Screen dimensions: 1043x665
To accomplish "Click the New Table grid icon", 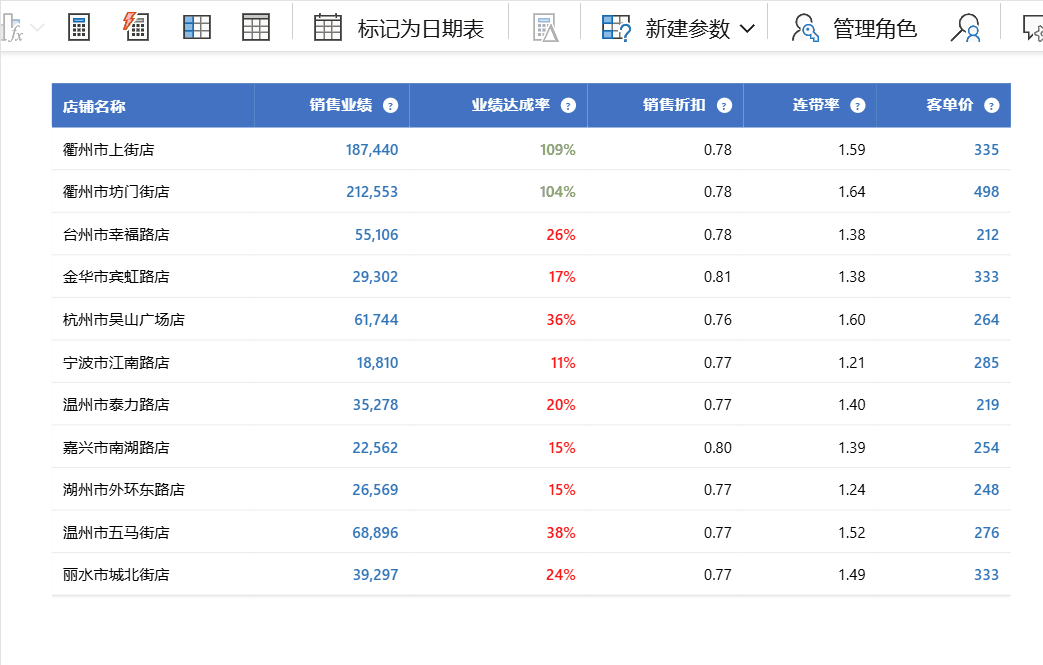I will point(256,27).
